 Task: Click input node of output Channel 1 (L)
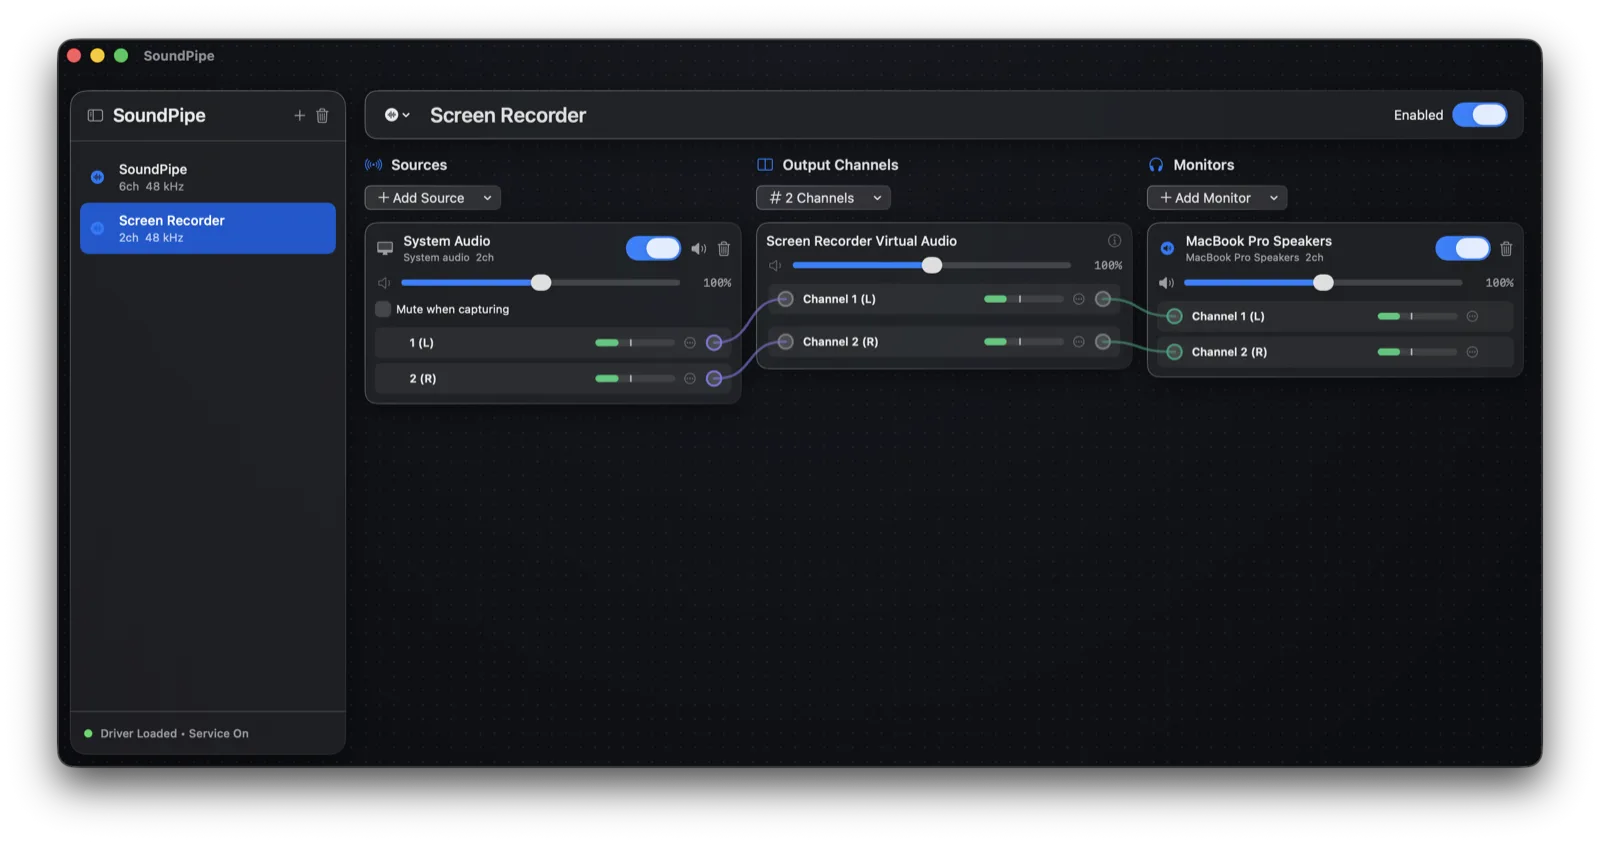786,299
